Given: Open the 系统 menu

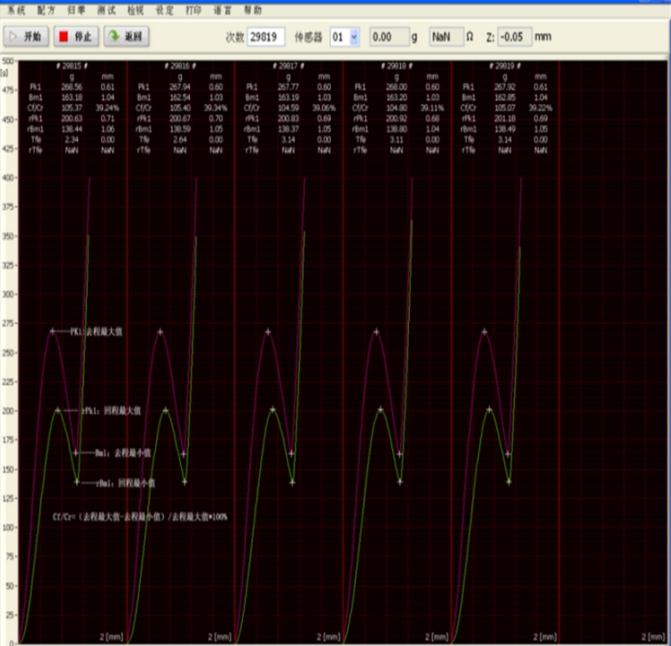Looking at the screenshot, I should [x=16, y=10].
